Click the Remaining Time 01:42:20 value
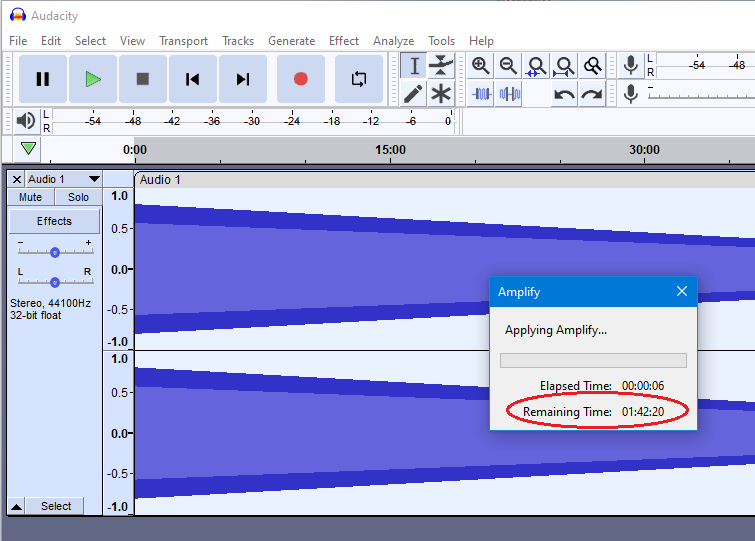The width and height of the screenshot is (755, 541). 643,412
